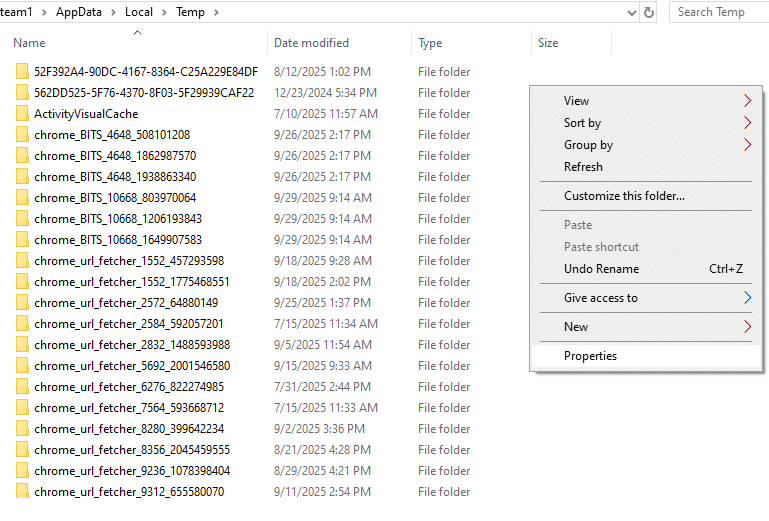Select the chrome_BITS_4648_508101208 folder icon
The height and width of the screenshot is (521, 769).
pyautogui.click(x=22, y=135)
